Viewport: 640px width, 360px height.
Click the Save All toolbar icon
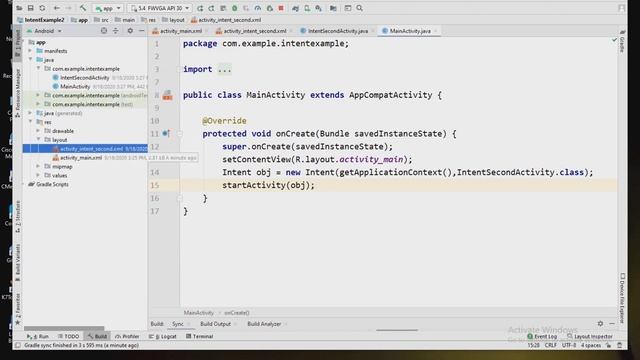31,8
